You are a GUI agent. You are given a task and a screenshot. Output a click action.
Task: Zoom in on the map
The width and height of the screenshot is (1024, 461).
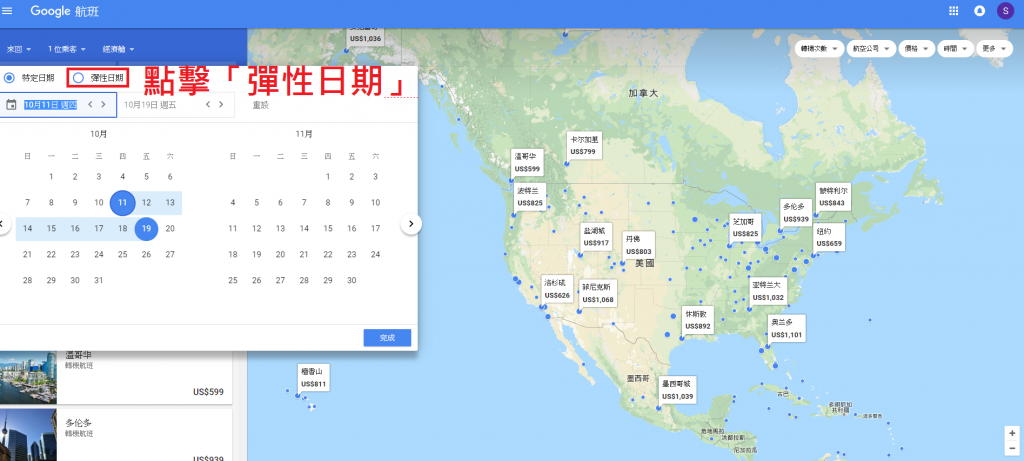[x=1012, y=434]
